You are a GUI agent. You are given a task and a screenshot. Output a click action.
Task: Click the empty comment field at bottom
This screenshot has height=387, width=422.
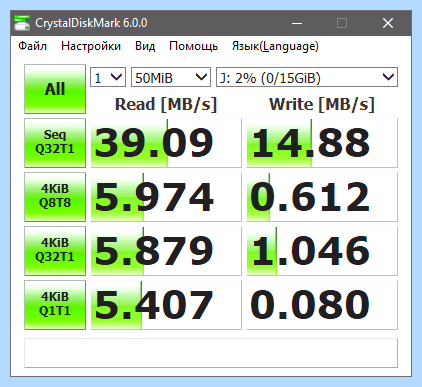click(x=211, y=353)
